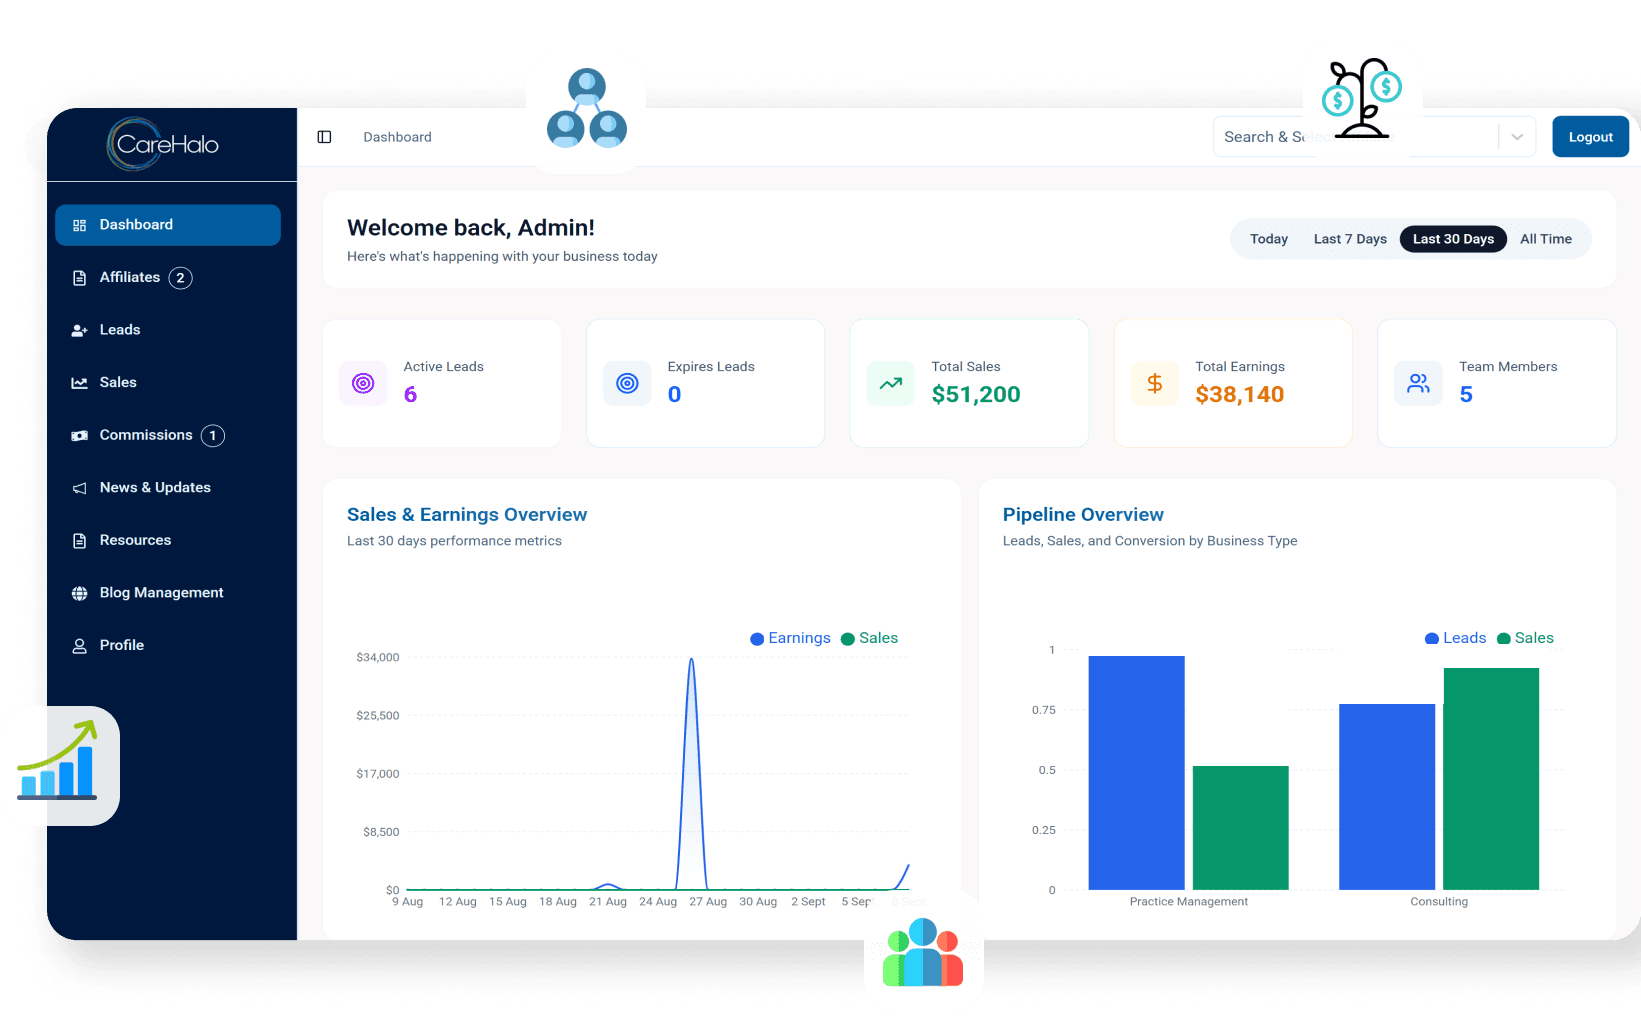This screenshot has height=1017, width=1641.
Task: Click the CareHalo logo
Action: coord(164,144)
